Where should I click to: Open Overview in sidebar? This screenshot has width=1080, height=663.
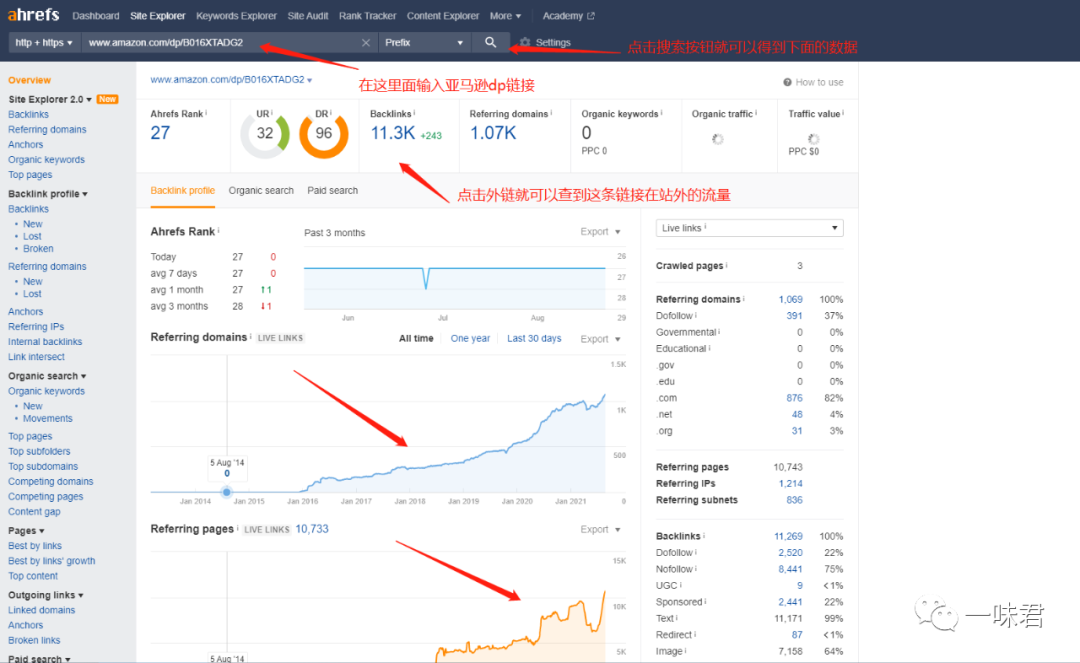click(x=30, y=80)
